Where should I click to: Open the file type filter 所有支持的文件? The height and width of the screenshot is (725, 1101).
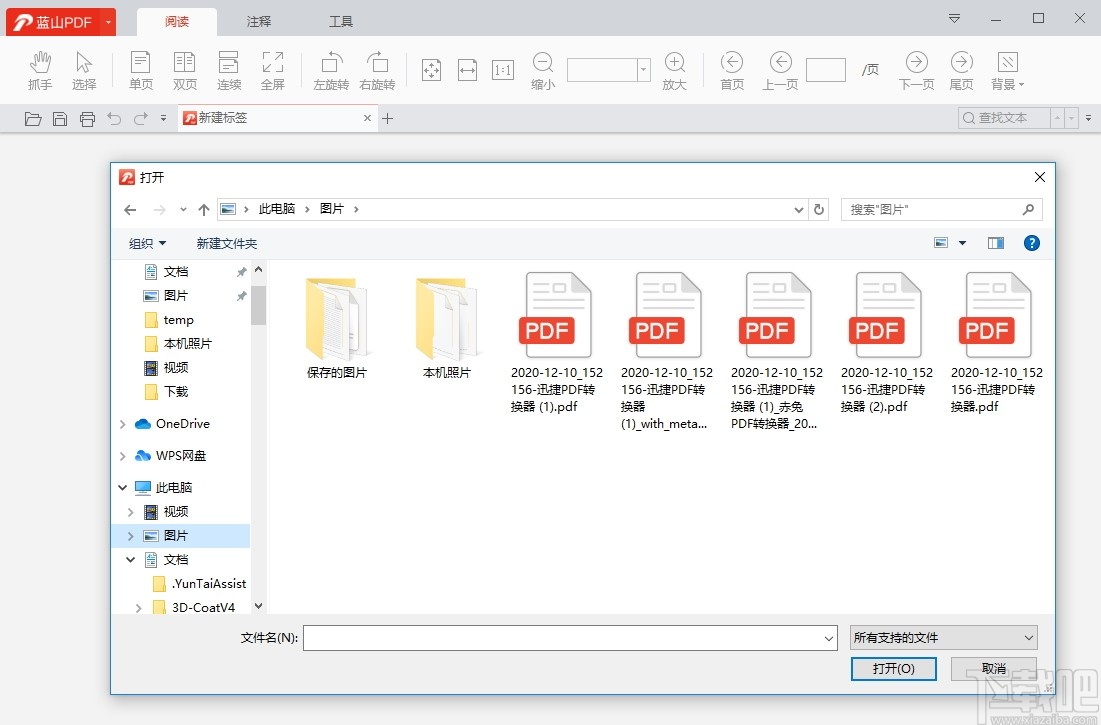point(942,637)
